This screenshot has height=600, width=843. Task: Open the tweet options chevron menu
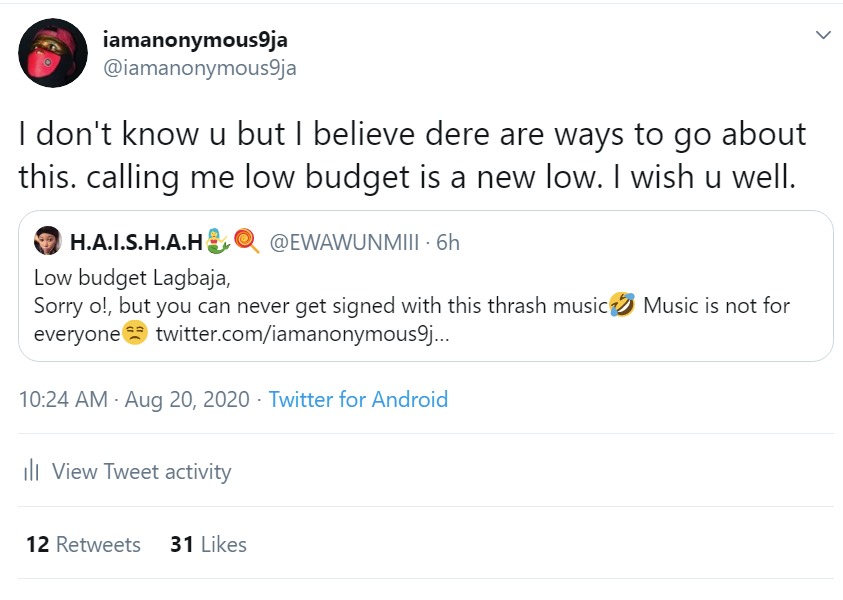[823, 35]
